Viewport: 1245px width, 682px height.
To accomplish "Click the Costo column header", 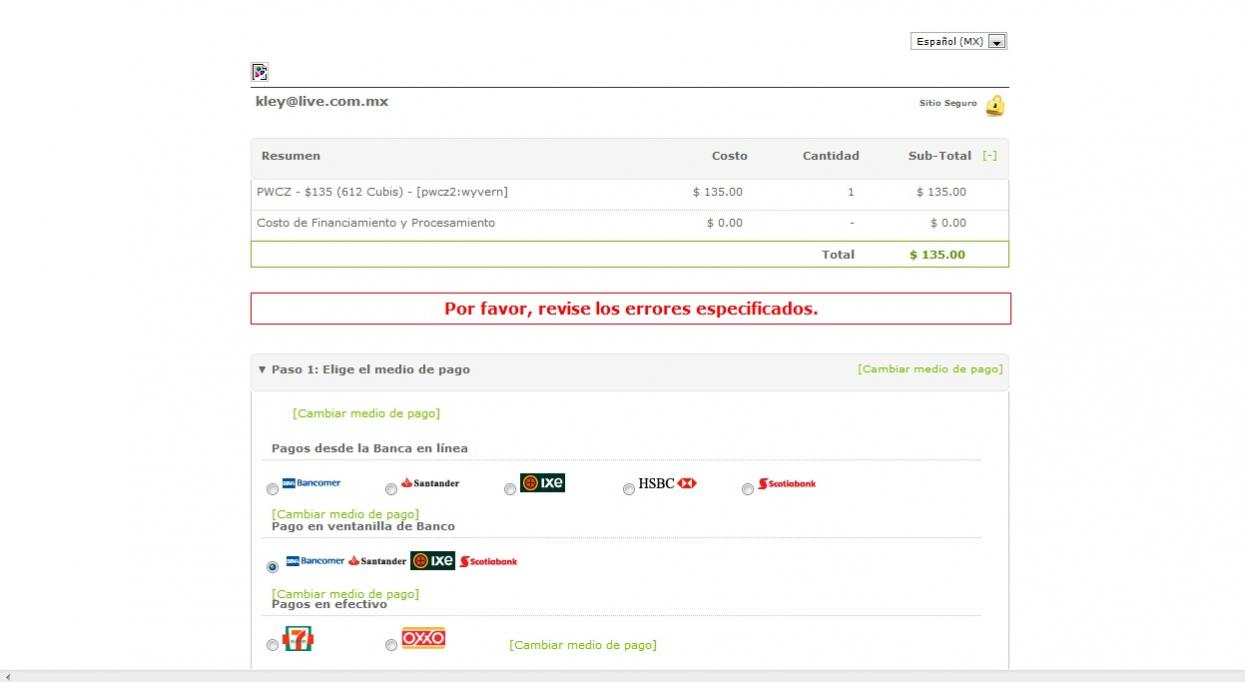I will click(x=730, y=156).
